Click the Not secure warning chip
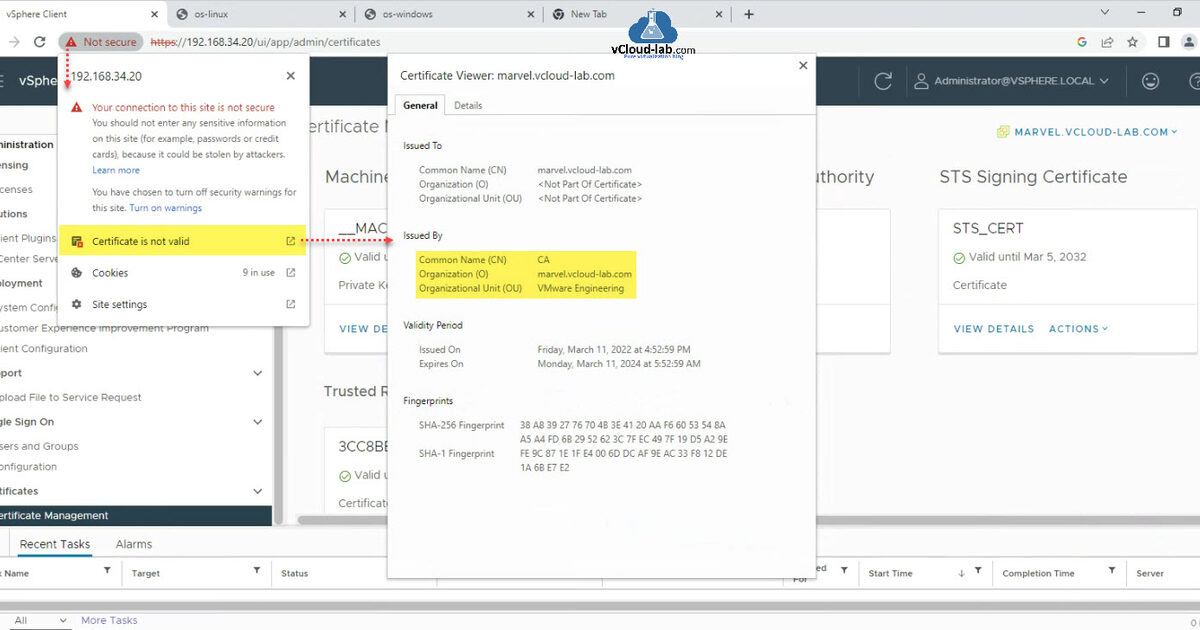This screenshot has height=630, width=1200. 101,42
